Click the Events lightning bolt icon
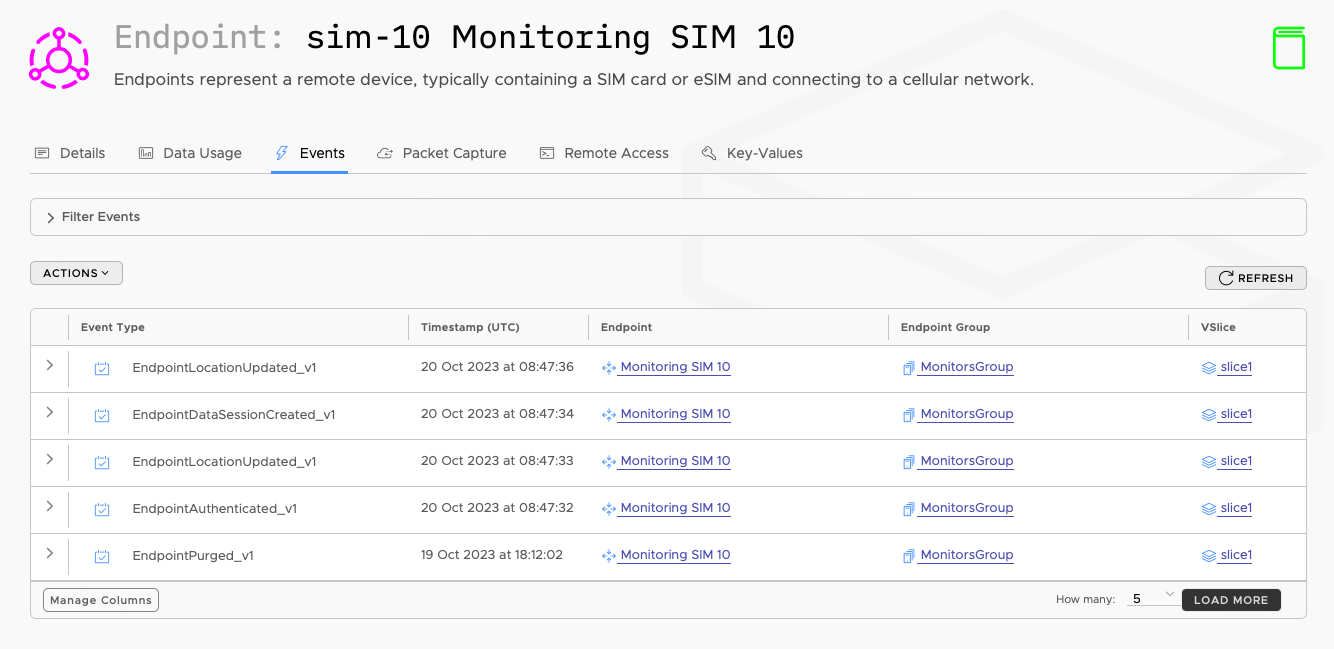 (281, 153)
